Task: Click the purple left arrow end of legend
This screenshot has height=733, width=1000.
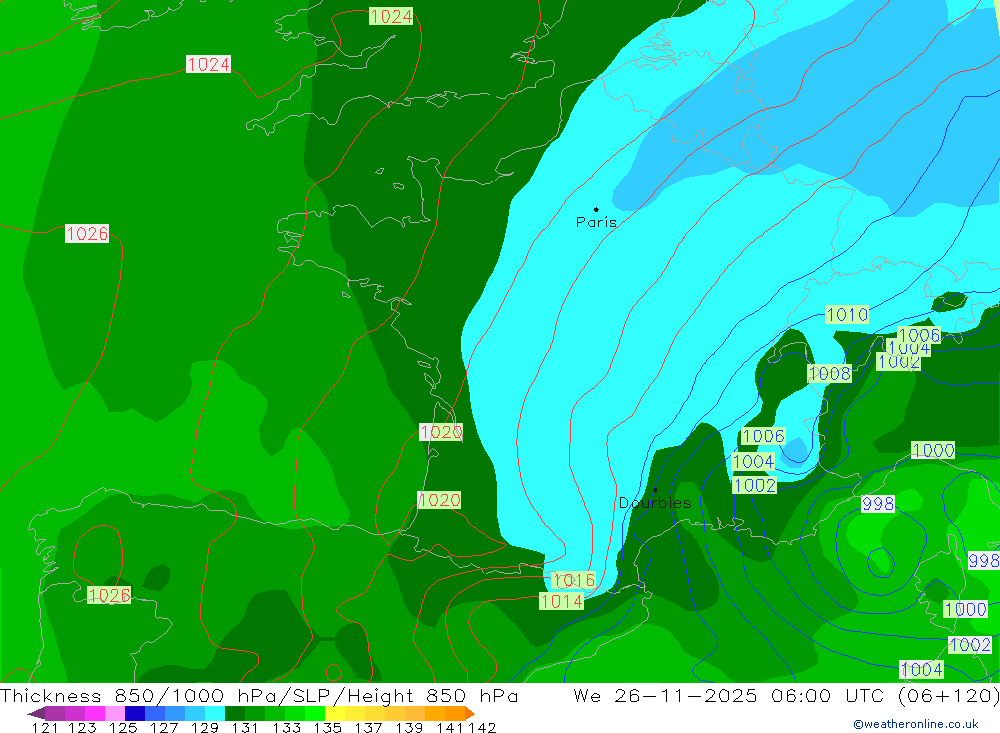Action: point(36,713)
